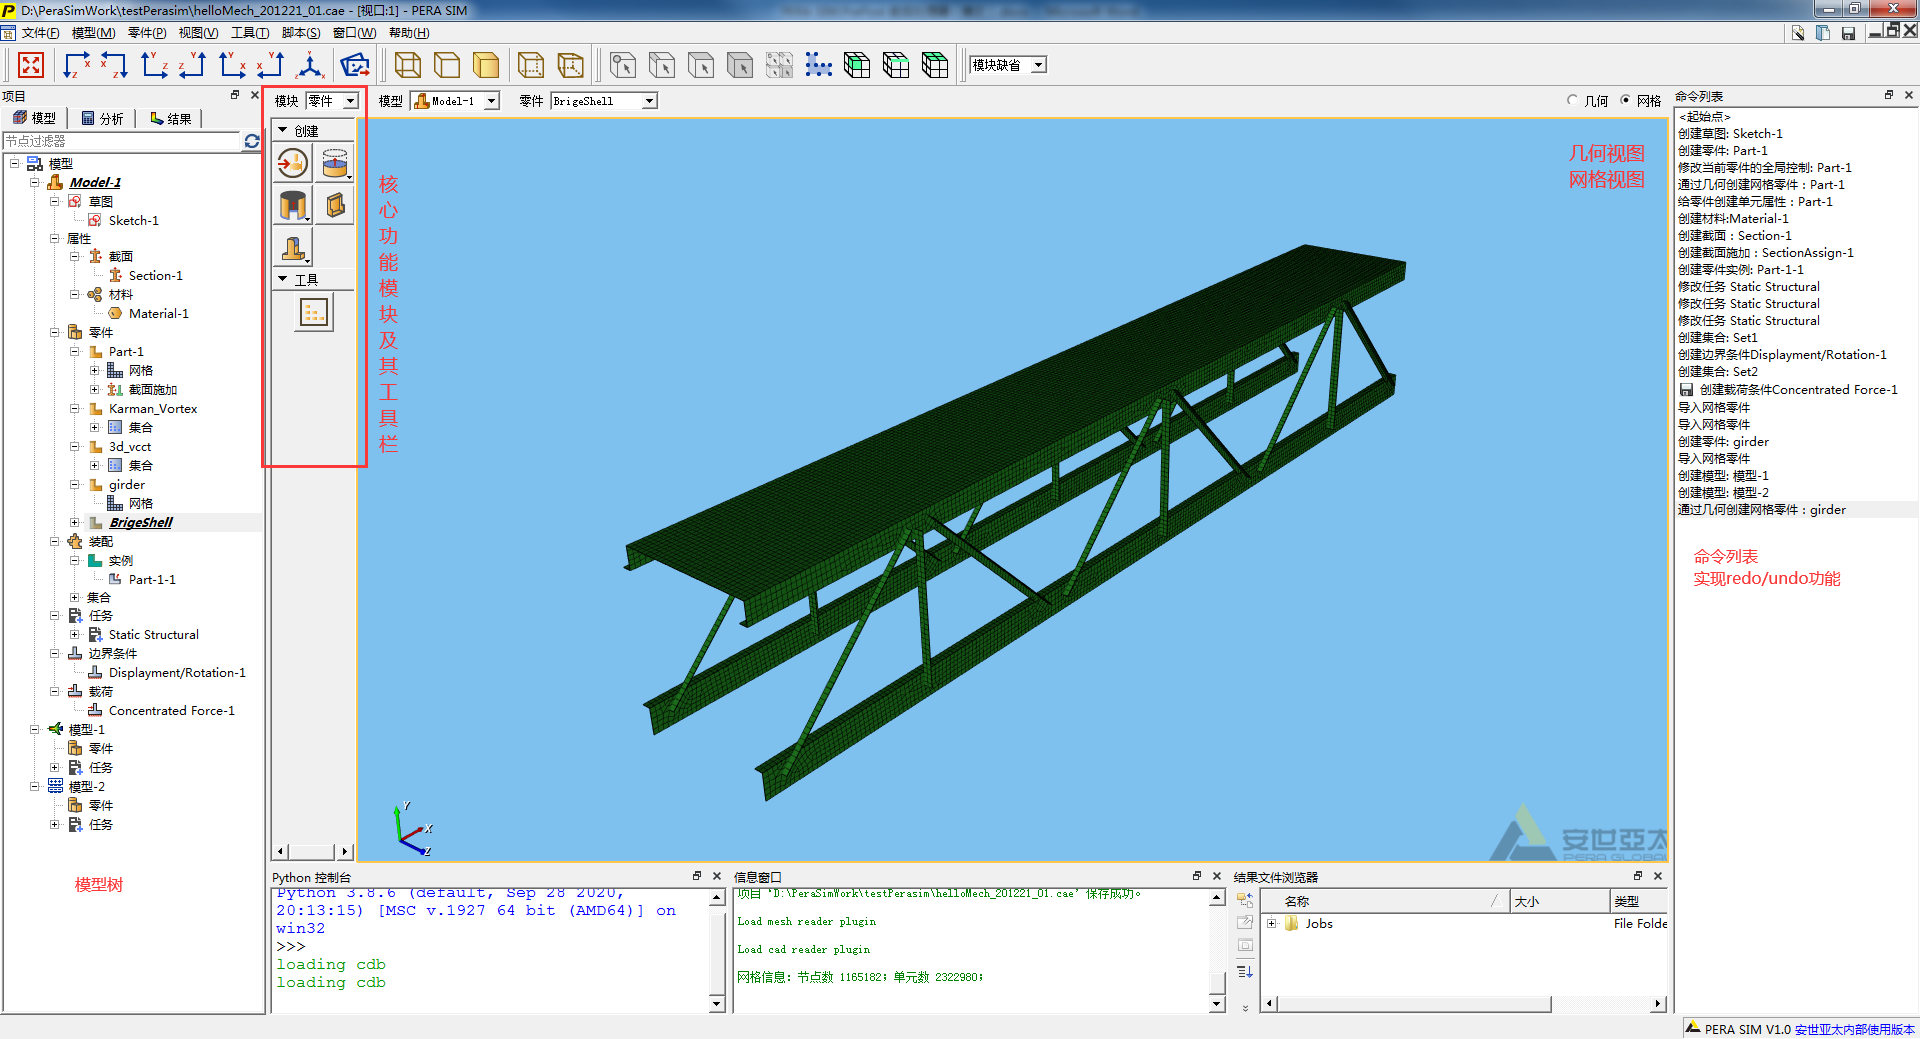Image resolution: width=1920 pixels, height=1039 pixels.
Task: Click the 类型 column header
Action: (x=1639, y=901)
